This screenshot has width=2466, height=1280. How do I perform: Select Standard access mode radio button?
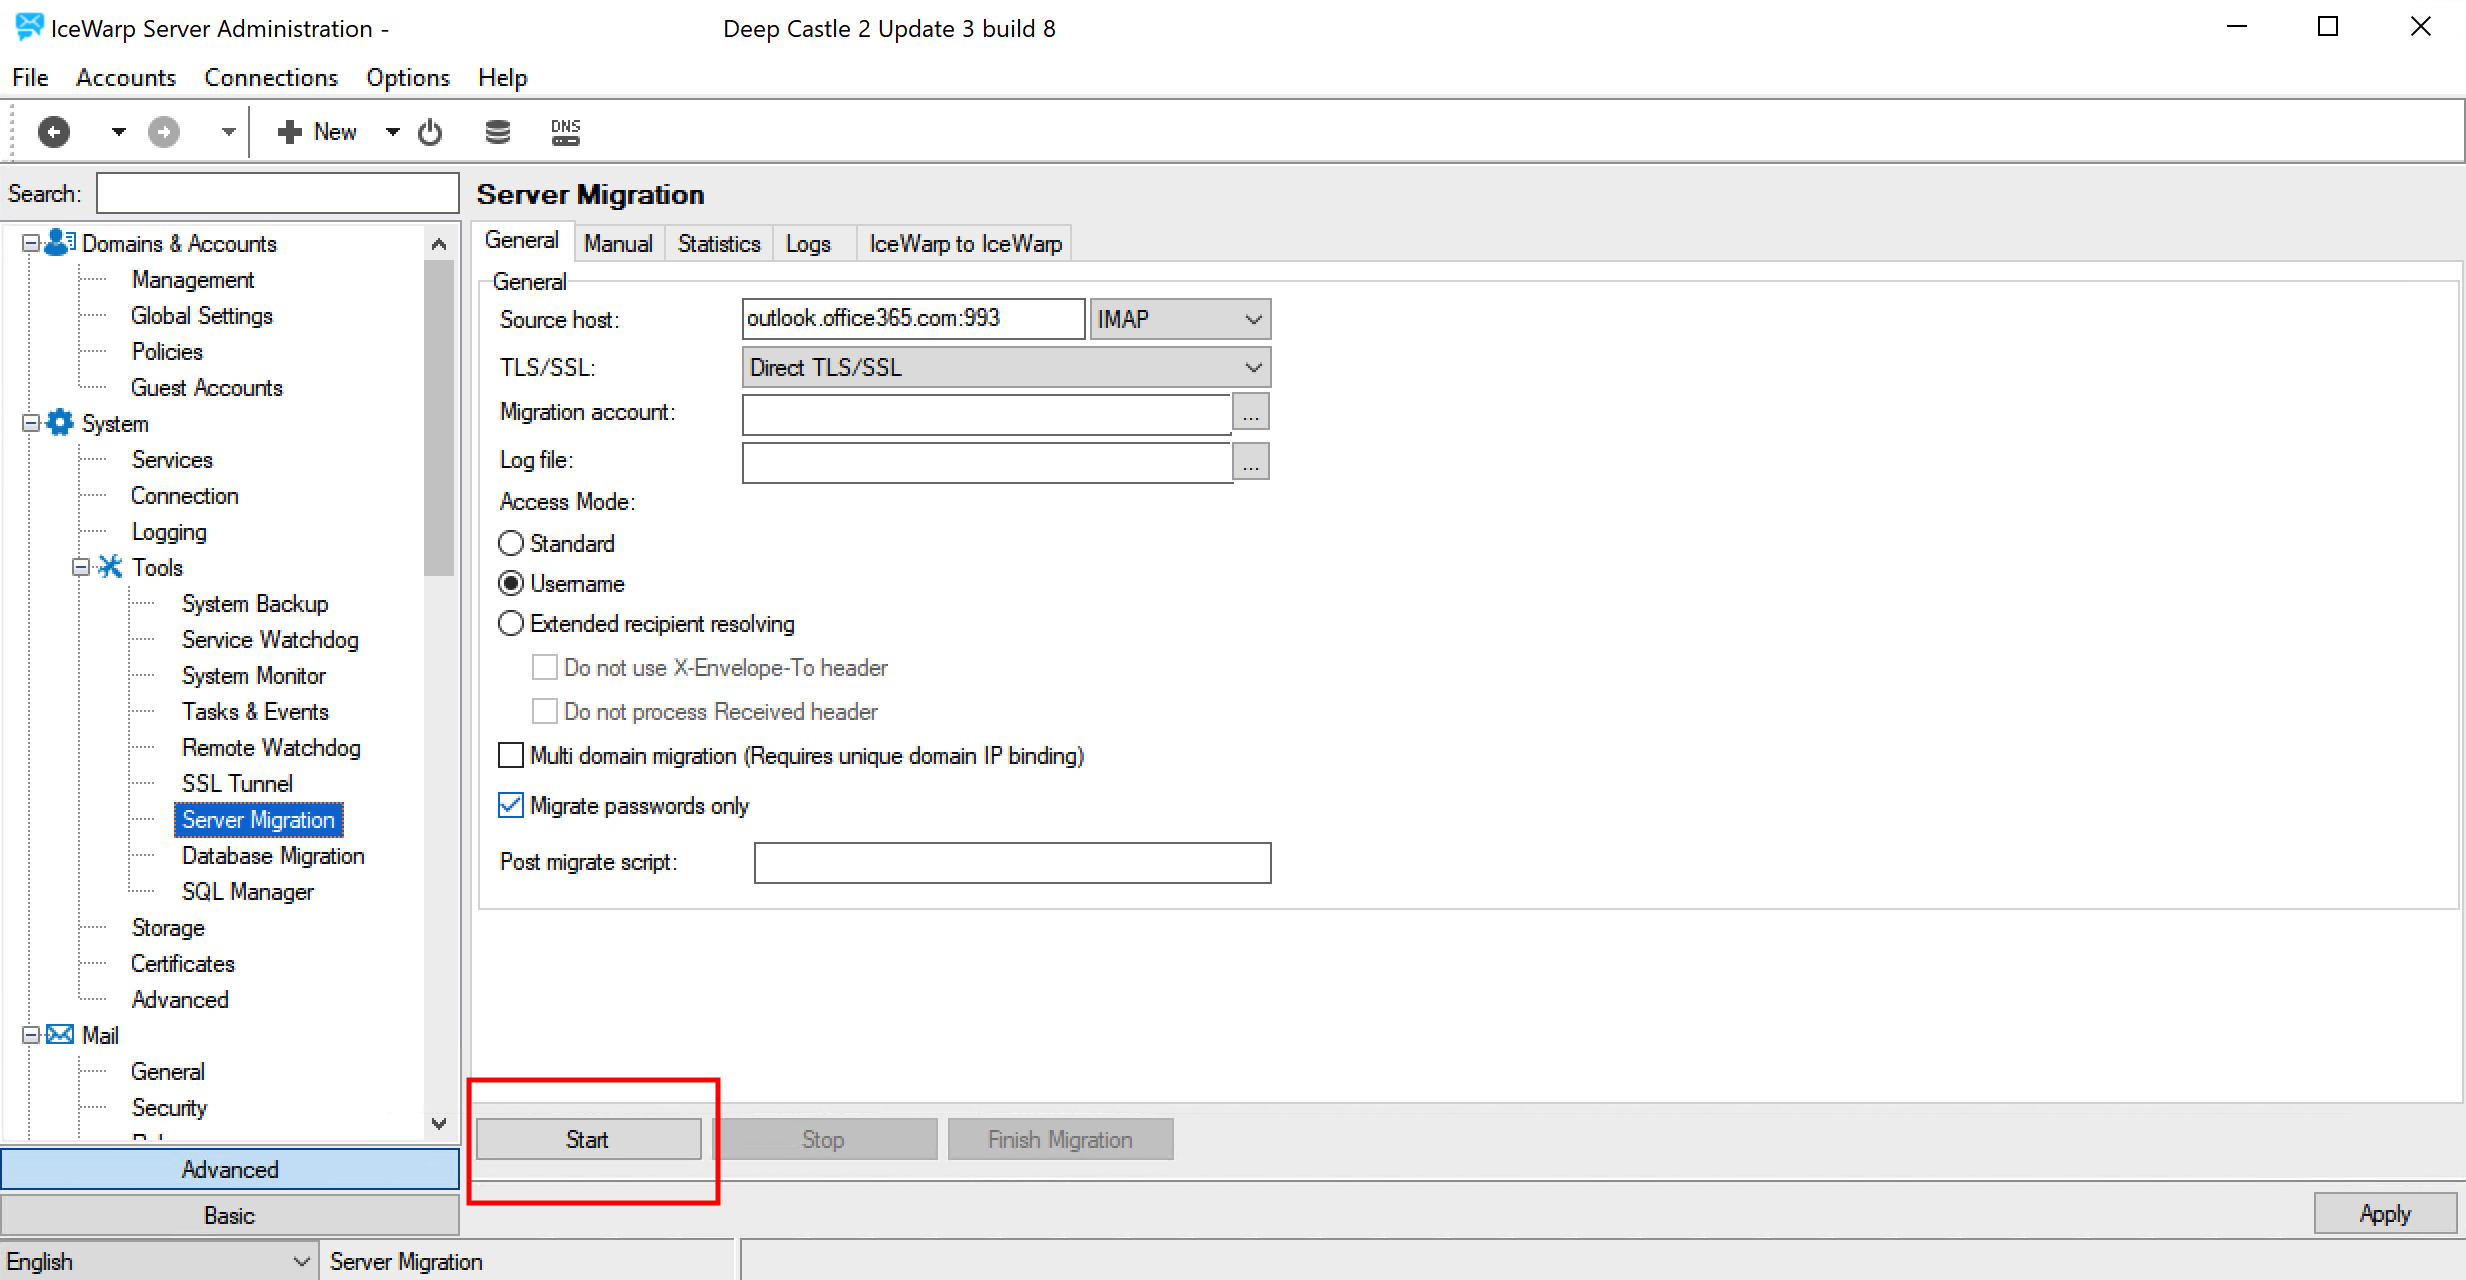[511, 543]
